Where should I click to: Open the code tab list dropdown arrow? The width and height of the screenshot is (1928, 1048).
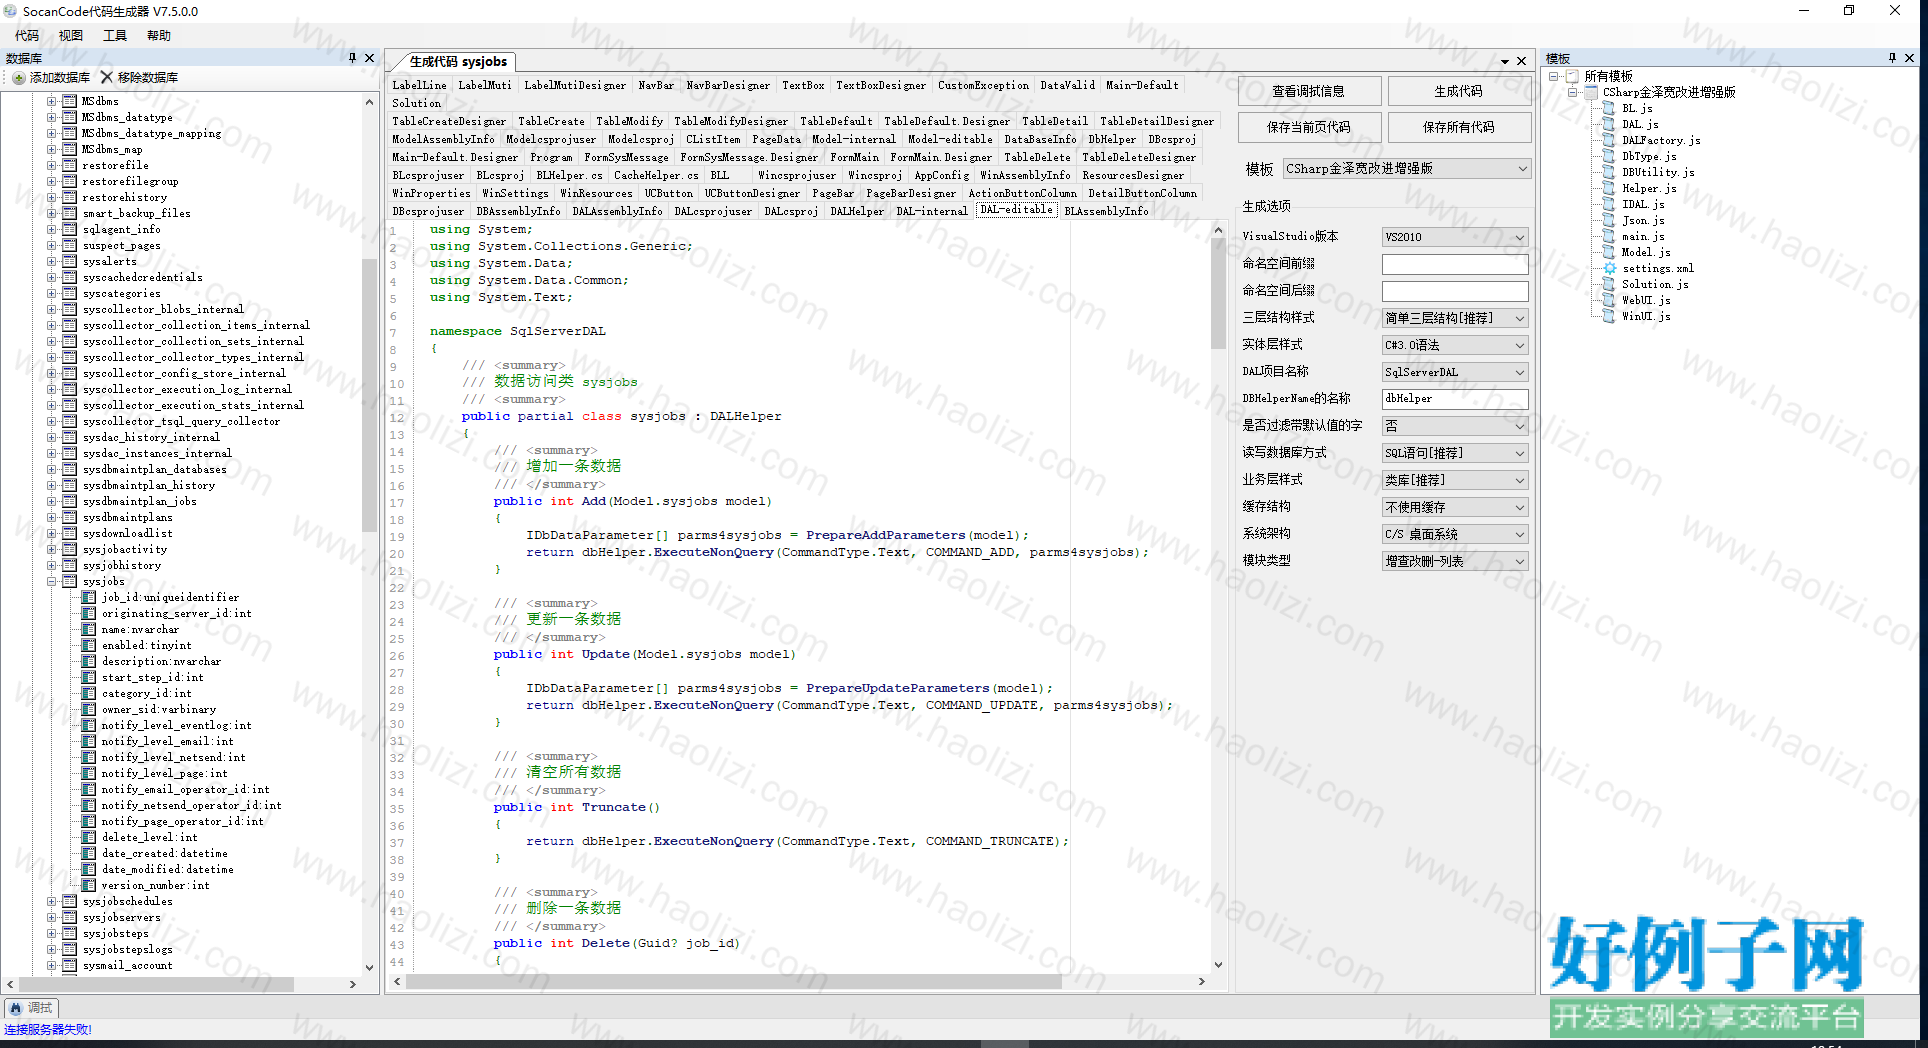pos(1505,62)
